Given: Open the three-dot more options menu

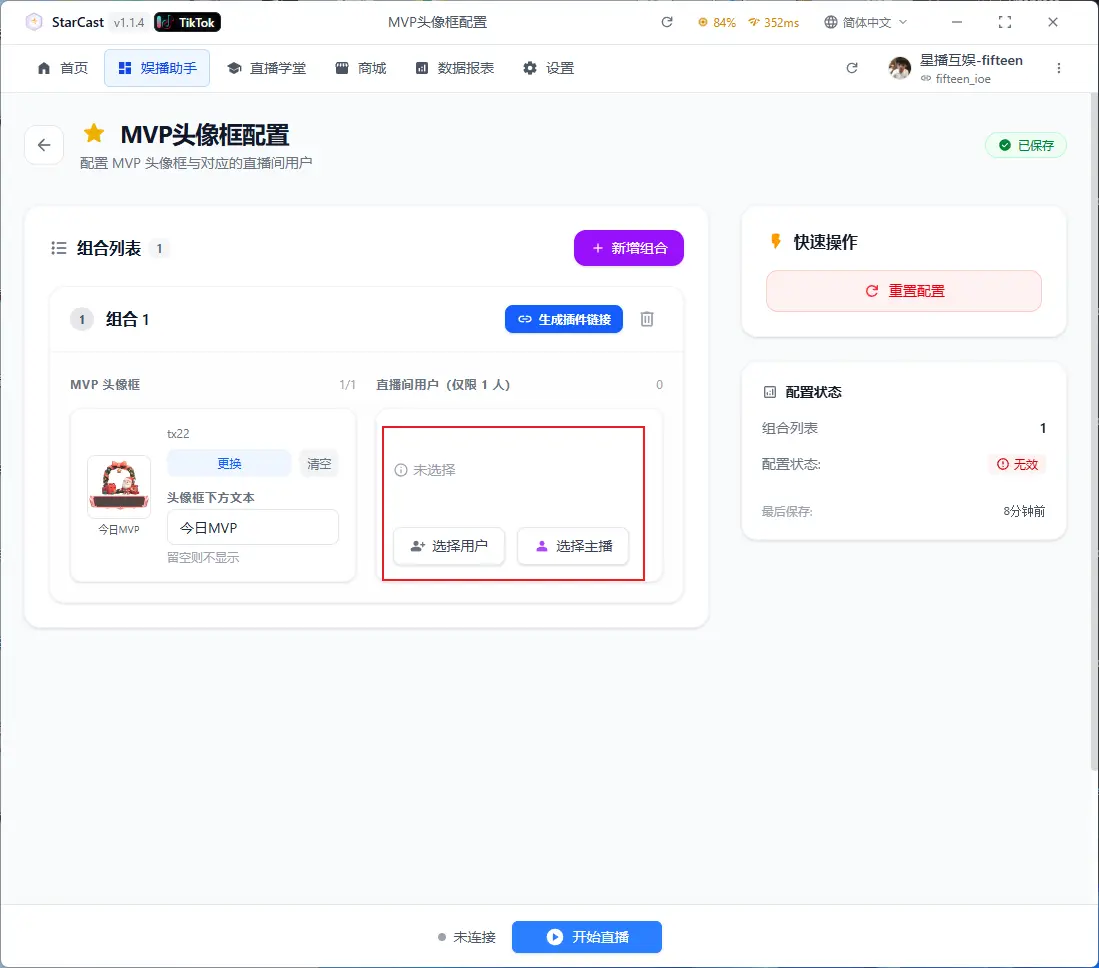Looking at the screenshot, I should [1059, 68].
